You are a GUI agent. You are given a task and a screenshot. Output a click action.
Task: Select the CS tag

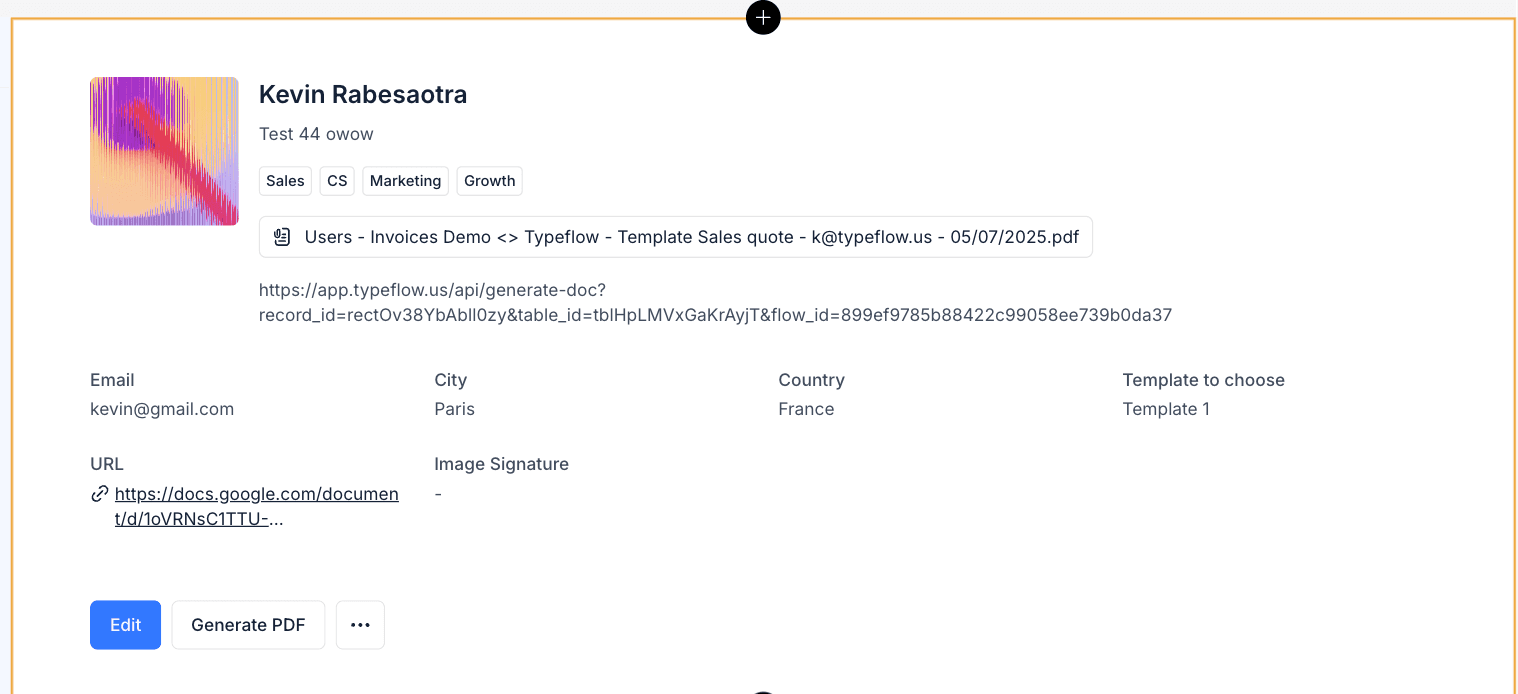coord(337,181)
